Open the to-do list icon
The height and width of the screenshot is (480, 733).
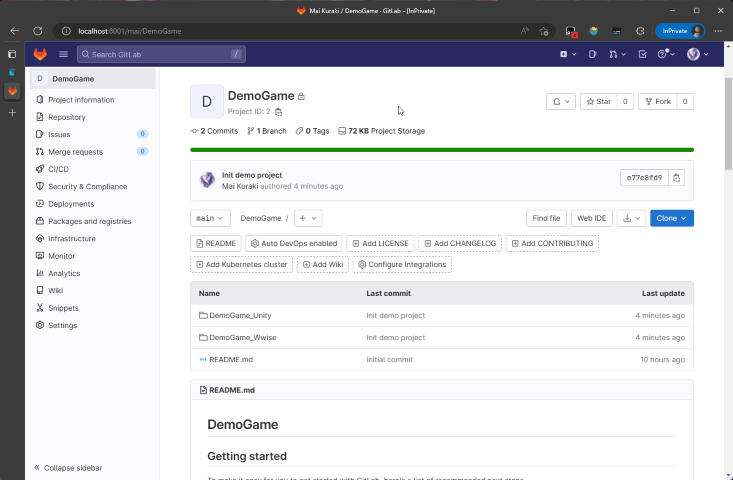point(642,54)
